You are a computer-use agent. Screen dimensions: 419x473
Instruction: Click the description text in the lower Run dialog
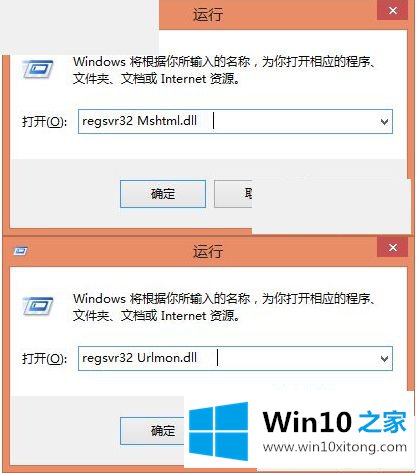tap(224, 307)
